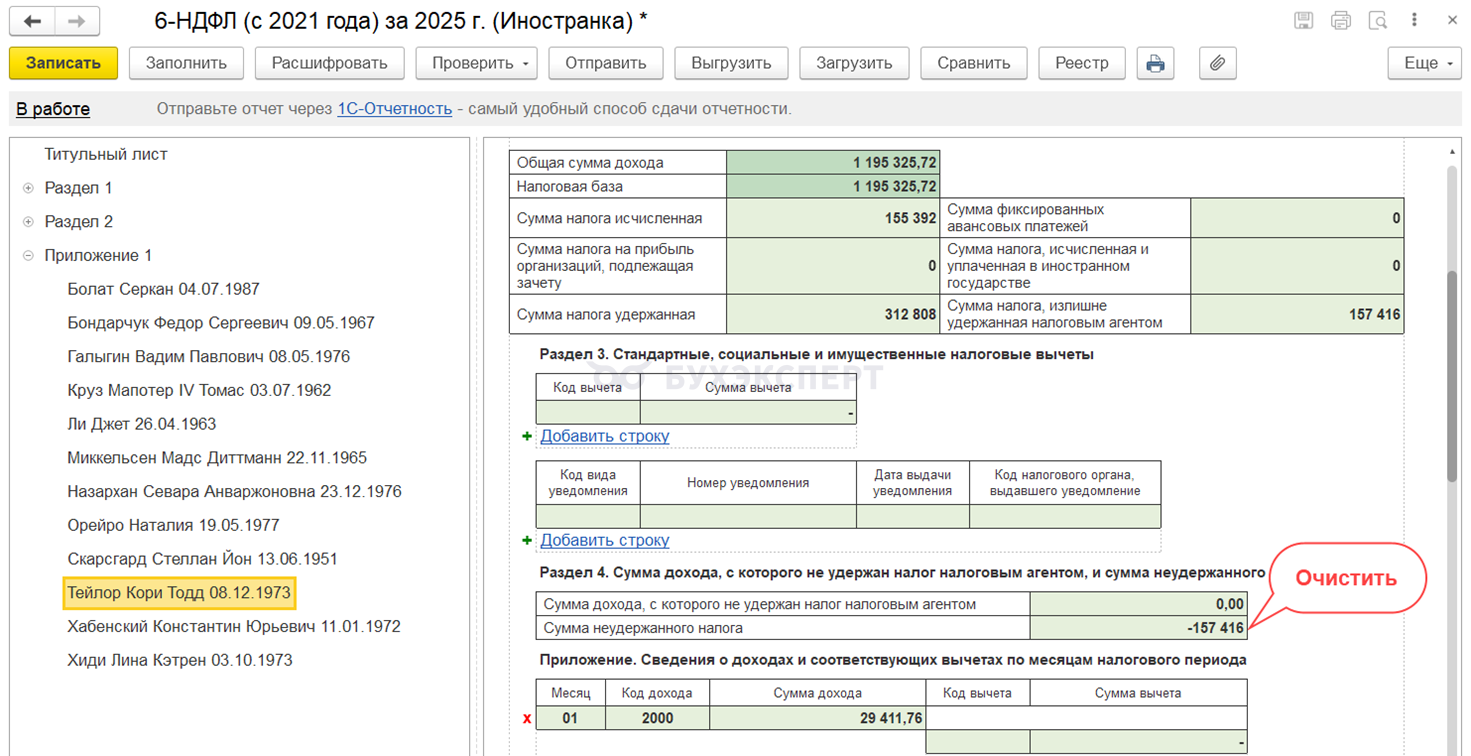Screen dimensions: 1471x756
Task: Click the print icon in title bar
Action: coord(1341,21)
